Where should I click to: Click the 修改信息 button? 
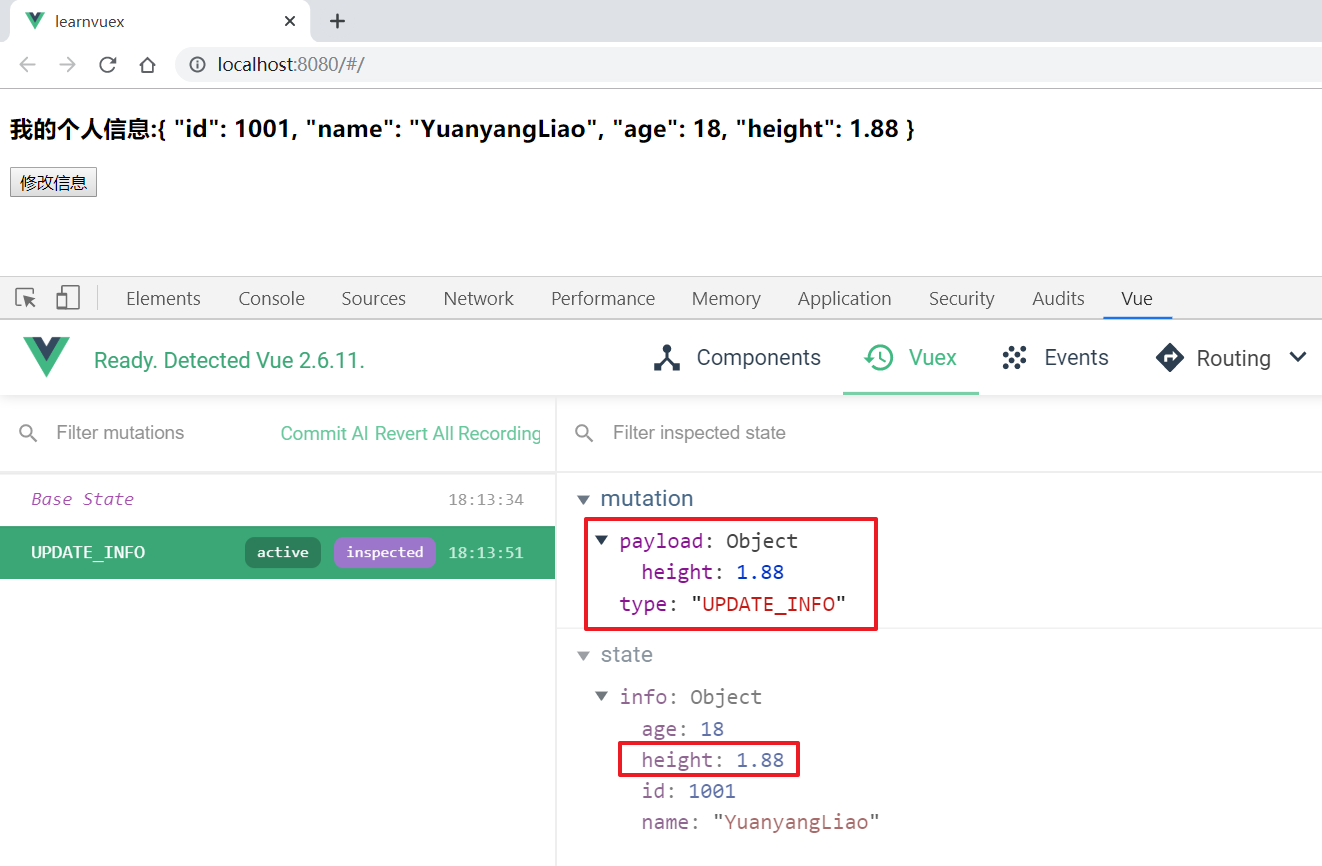tap(53, 183)
